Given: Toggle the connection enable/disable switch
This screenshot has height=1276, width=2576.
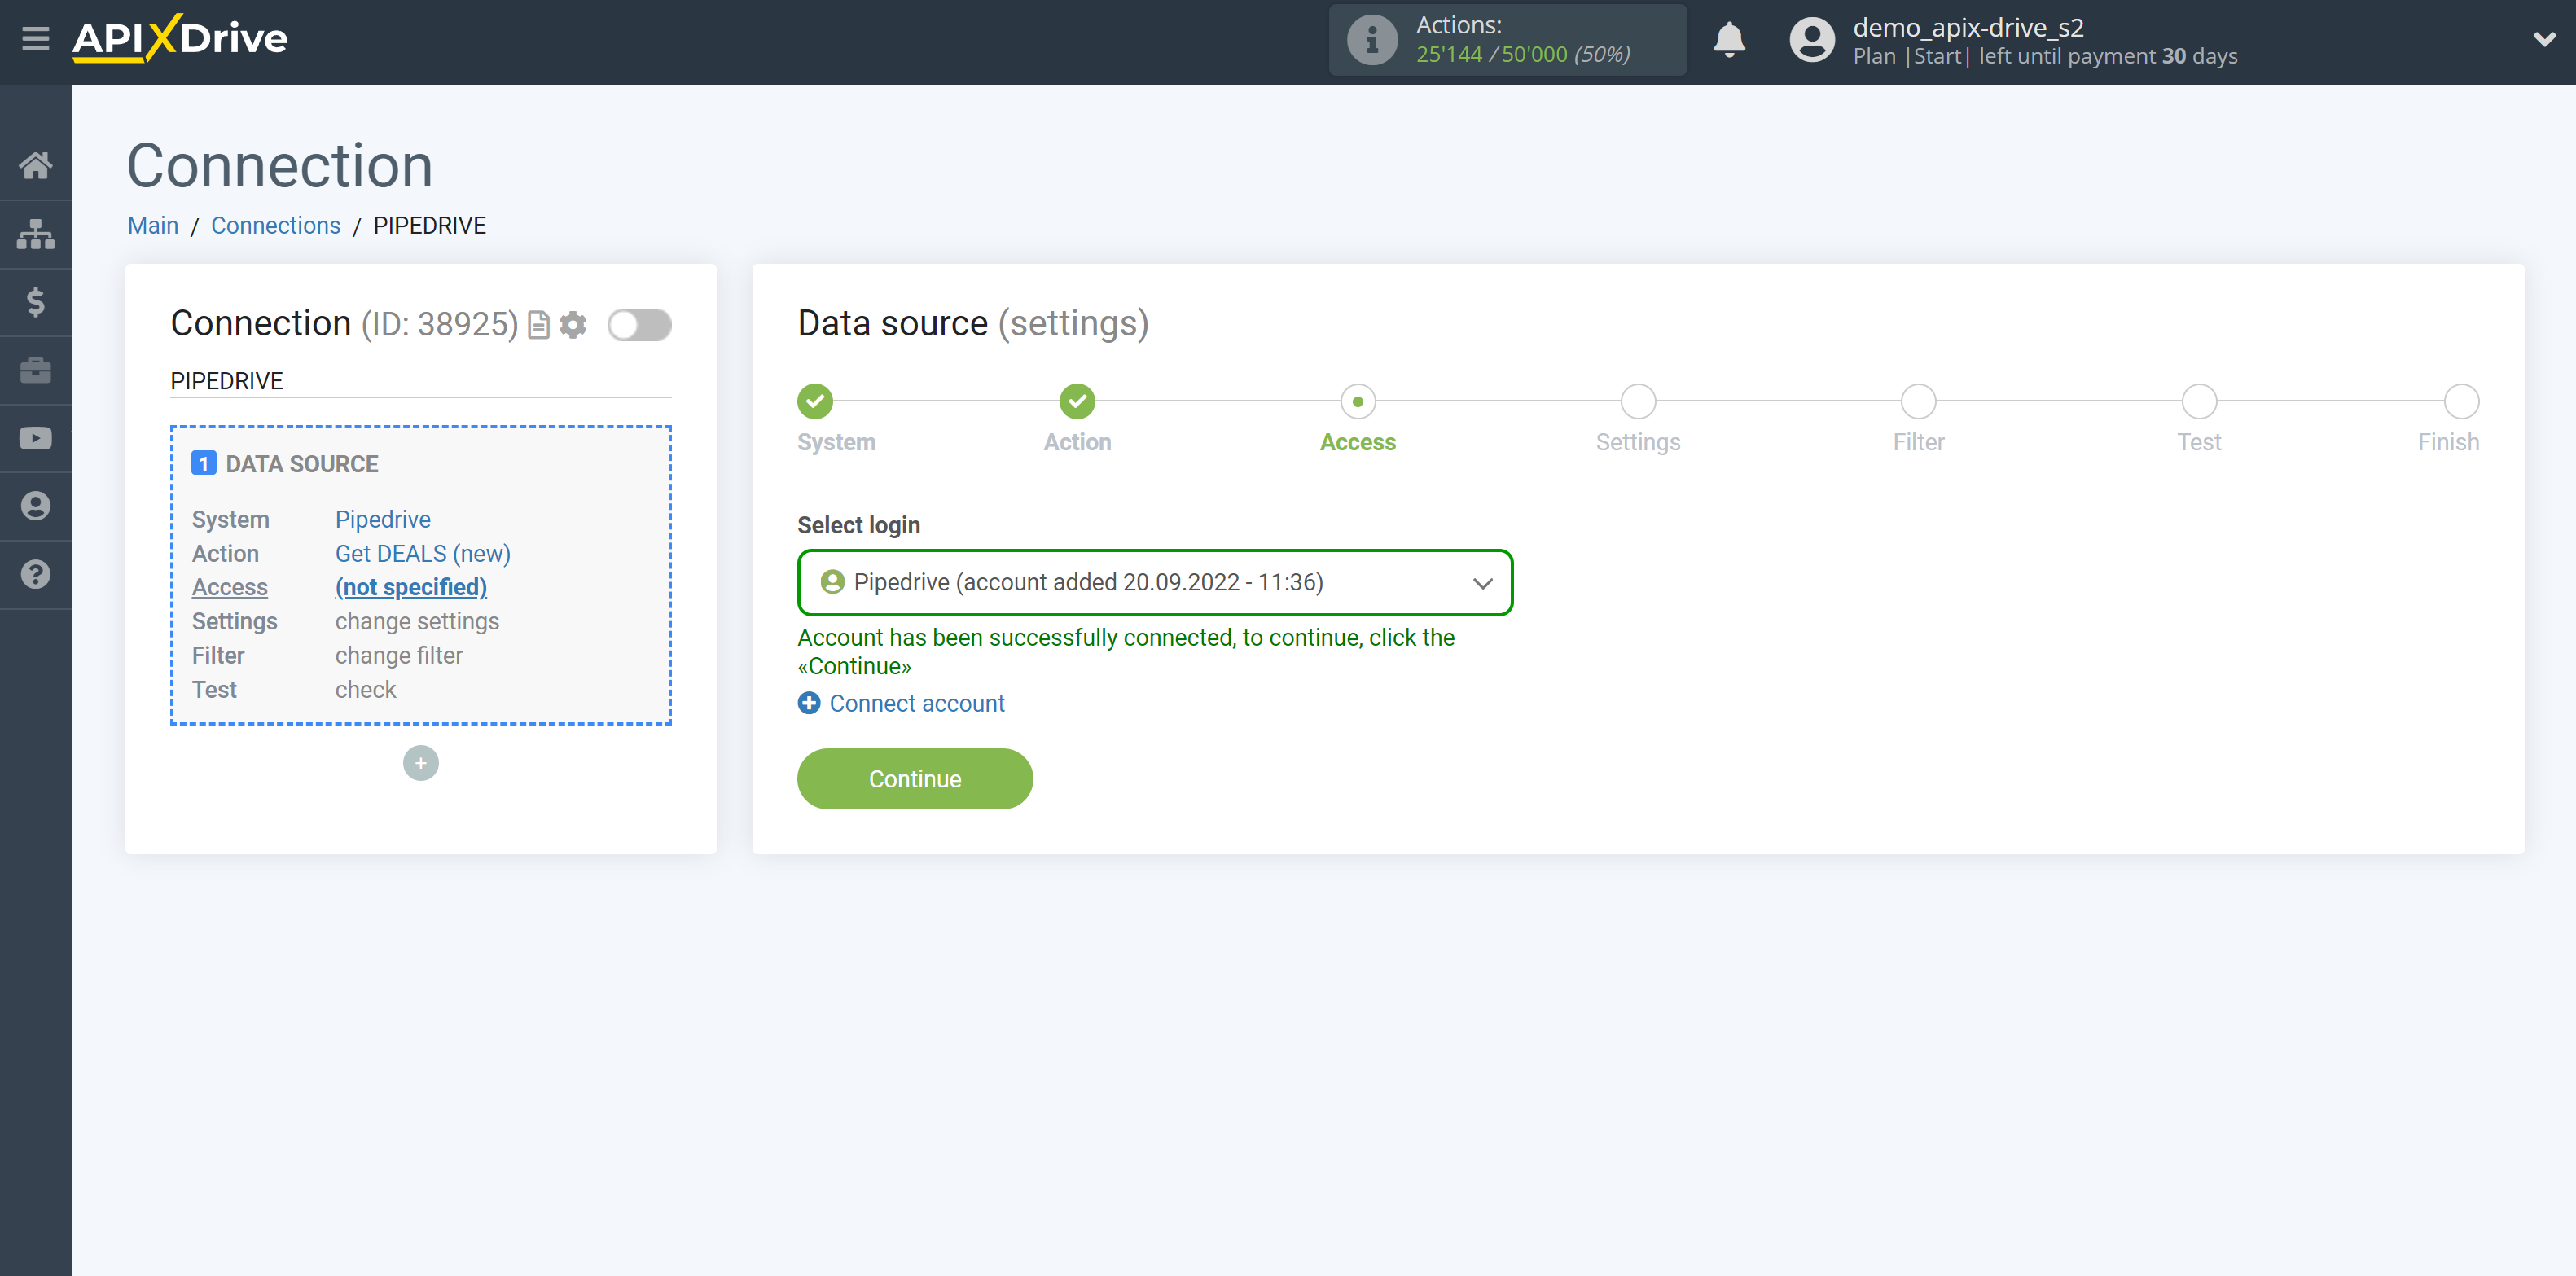Looking at the screenshot, I should [x=641, y=325].
